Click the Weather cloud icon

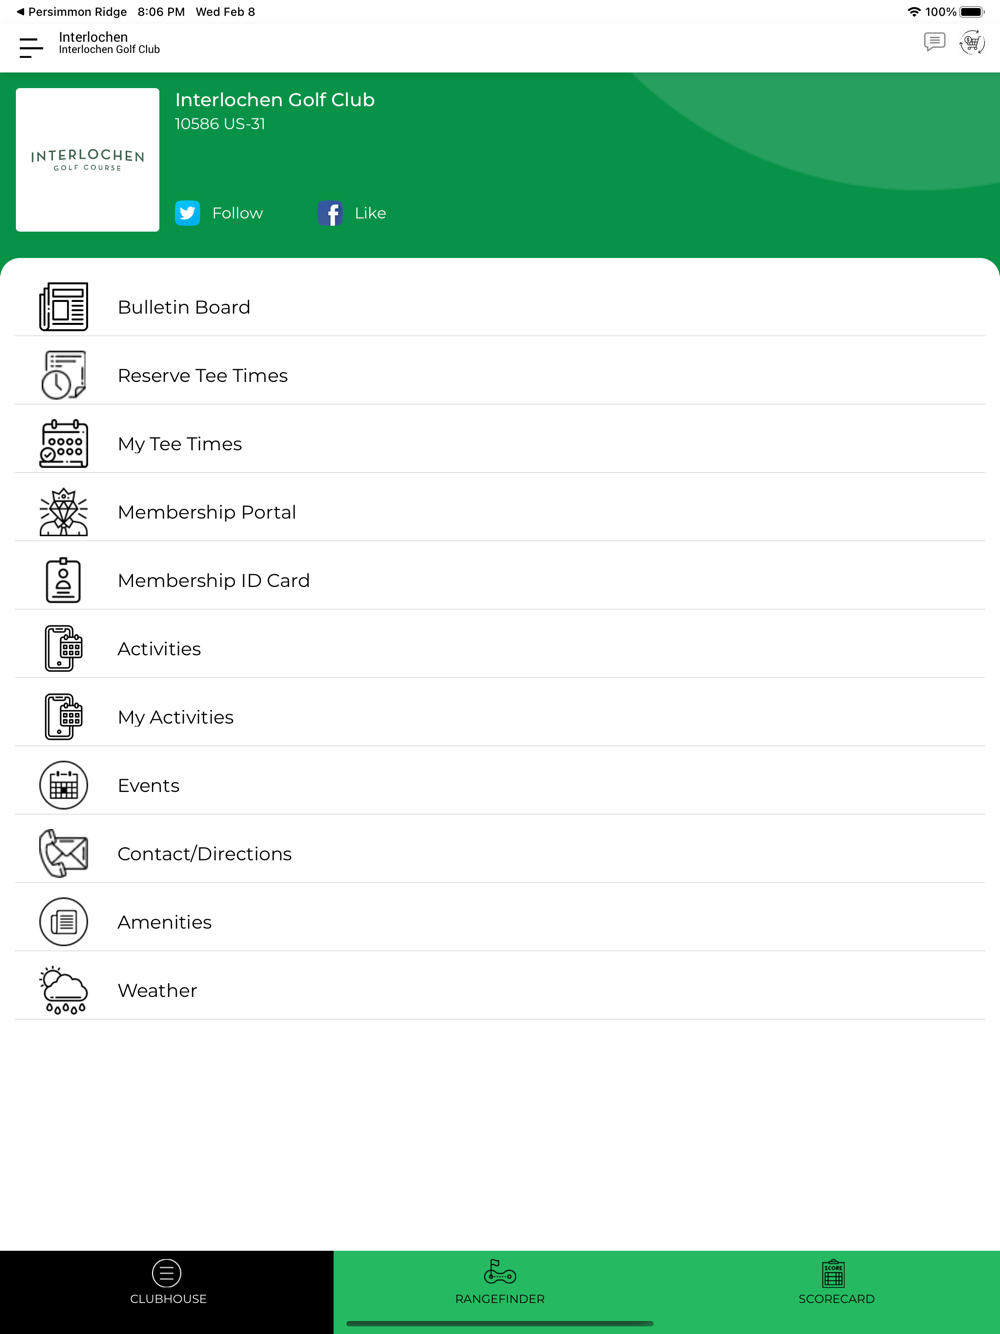(x=64, y=990)
